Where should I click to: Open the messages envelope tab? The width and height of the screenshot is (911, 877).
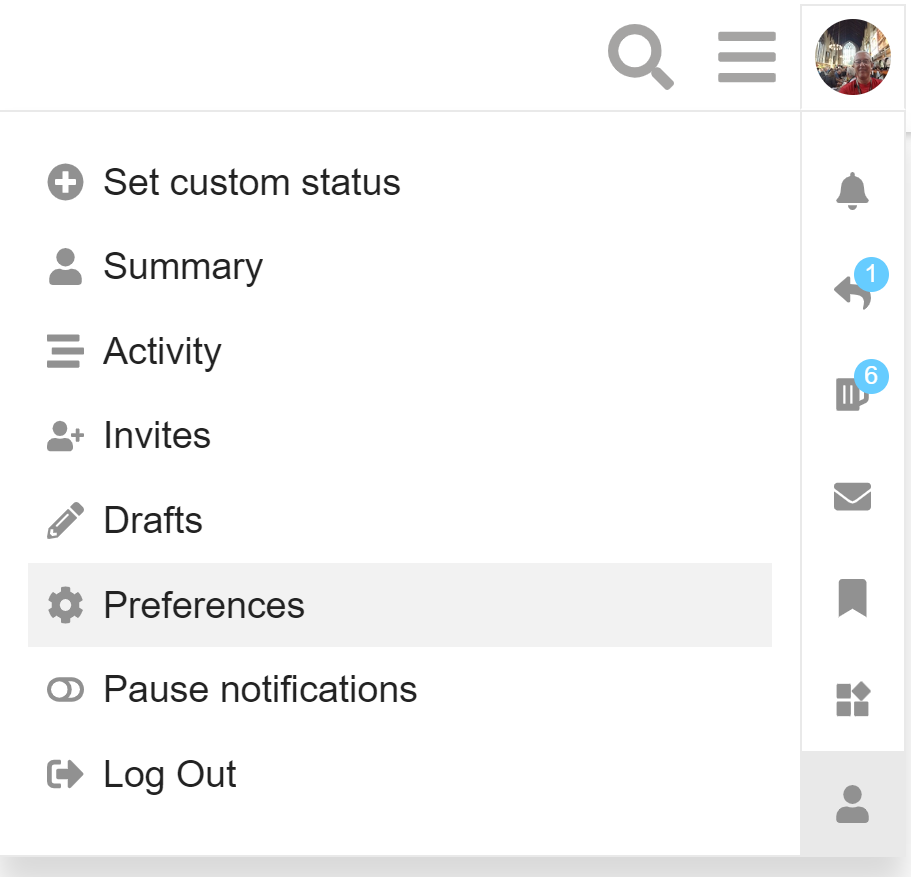pyautogui.click(x=852, y=496)
